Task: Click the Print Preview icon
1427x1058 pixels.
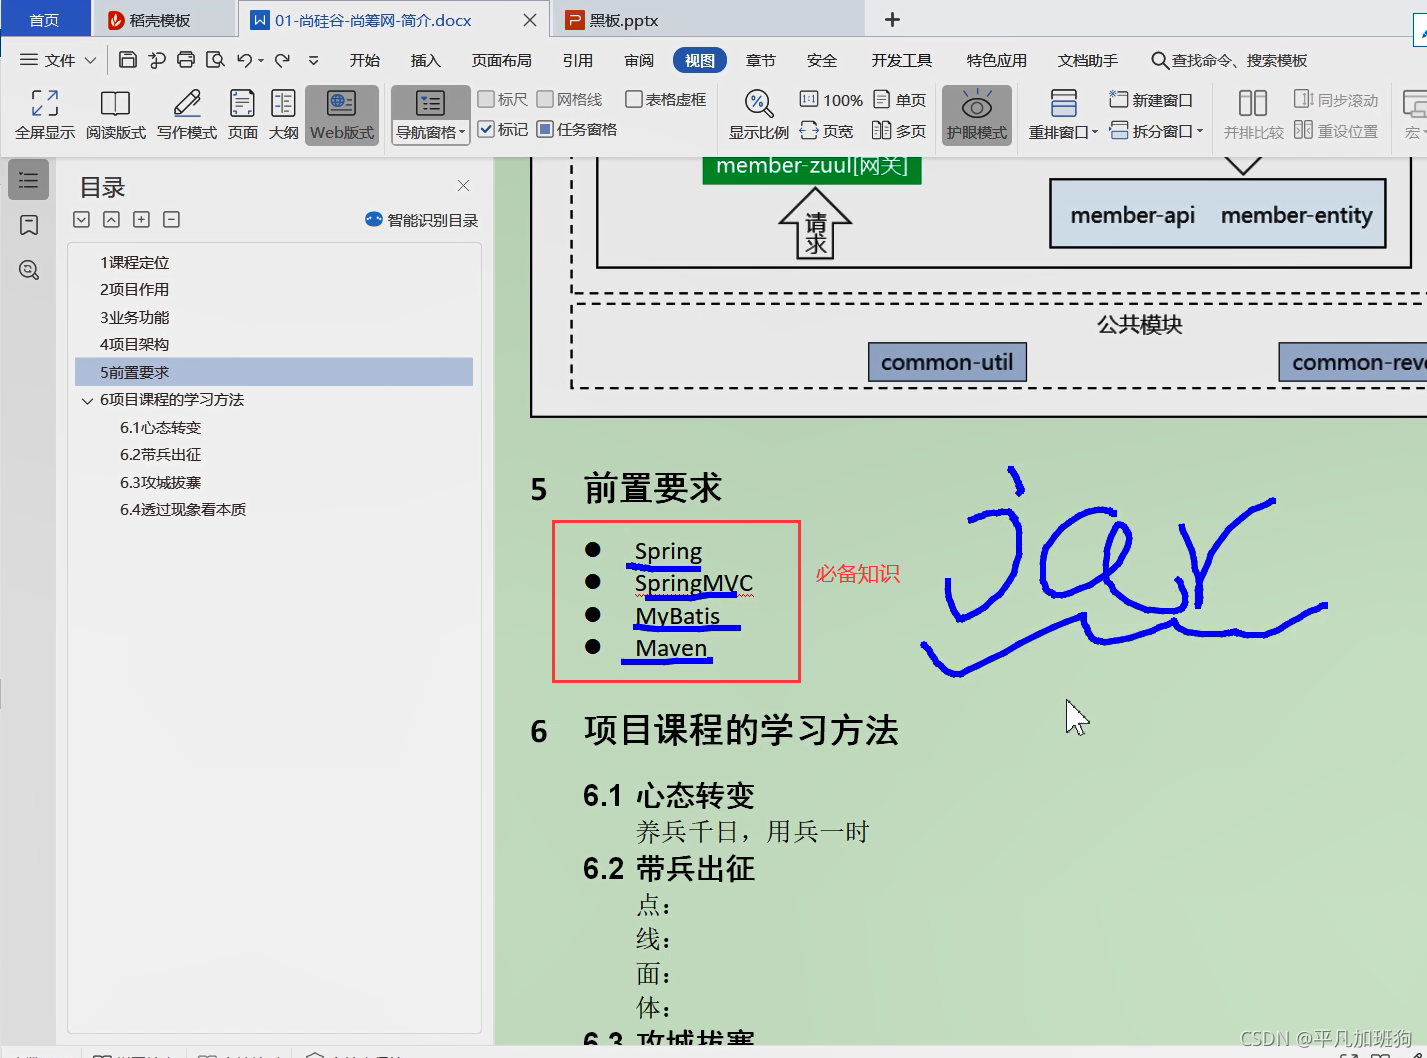Action: (215, 60)
